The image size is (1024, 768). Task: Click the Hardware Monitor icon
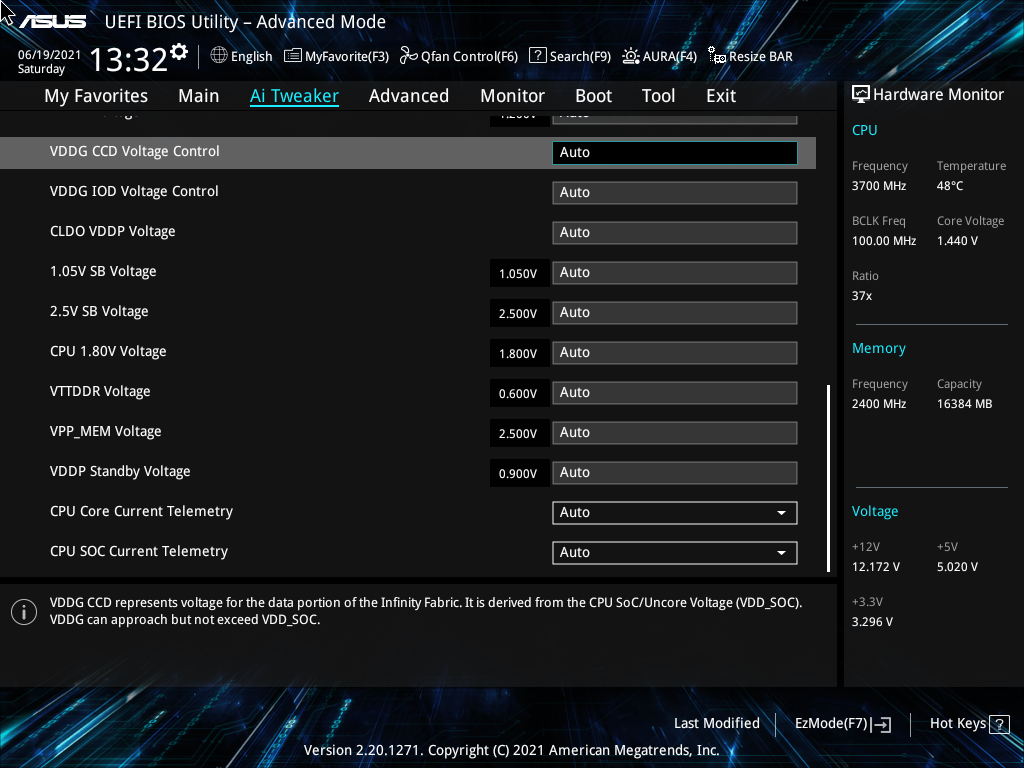[x=861, y=93]
